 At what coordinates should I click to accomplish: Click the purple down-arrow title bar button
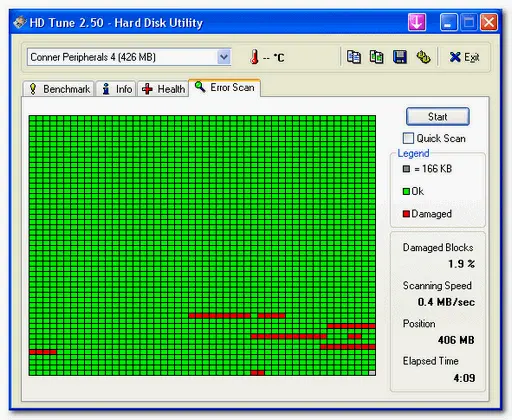coord(417,22)
